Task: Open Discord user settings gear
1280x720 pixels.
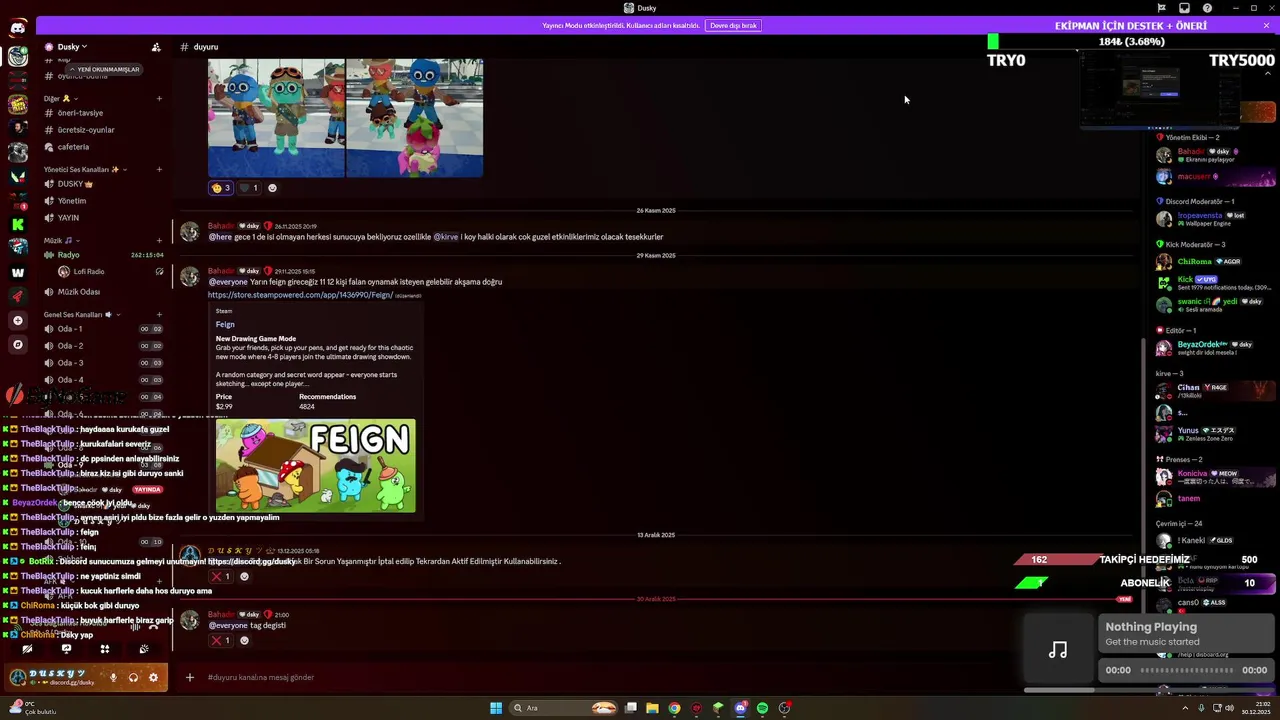Action: tap(153, 677)
